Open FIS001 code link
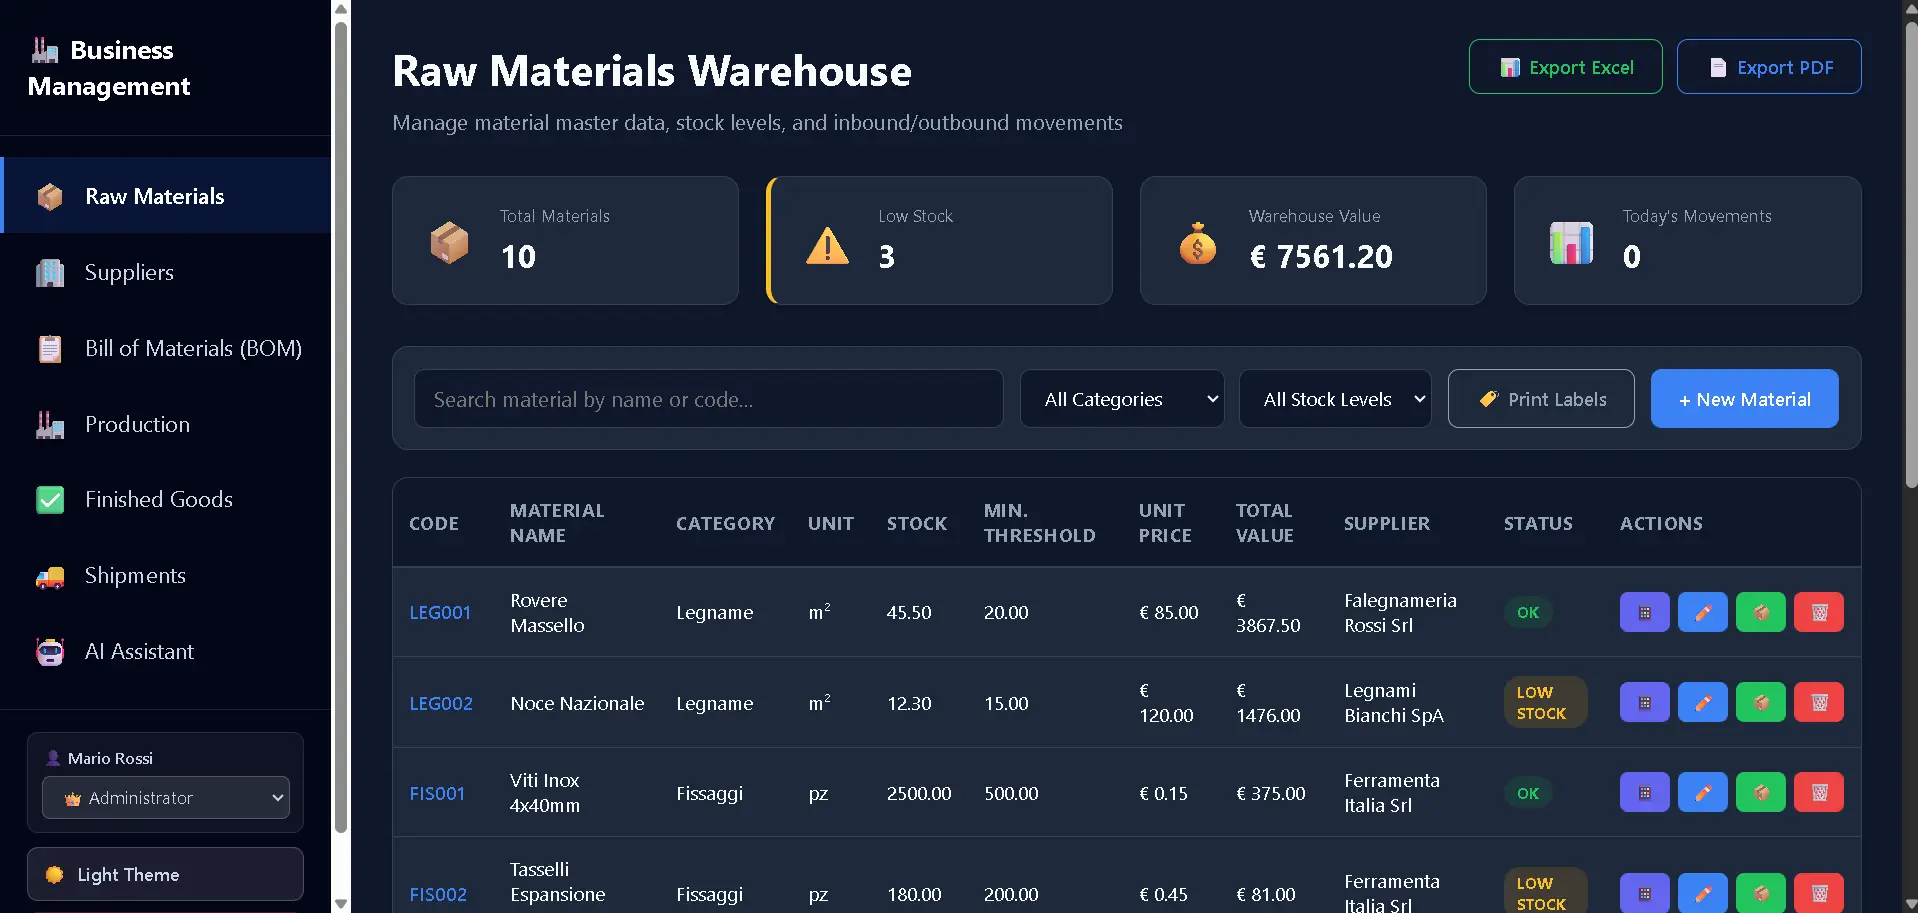The image size is (1918, 913). 437,793
